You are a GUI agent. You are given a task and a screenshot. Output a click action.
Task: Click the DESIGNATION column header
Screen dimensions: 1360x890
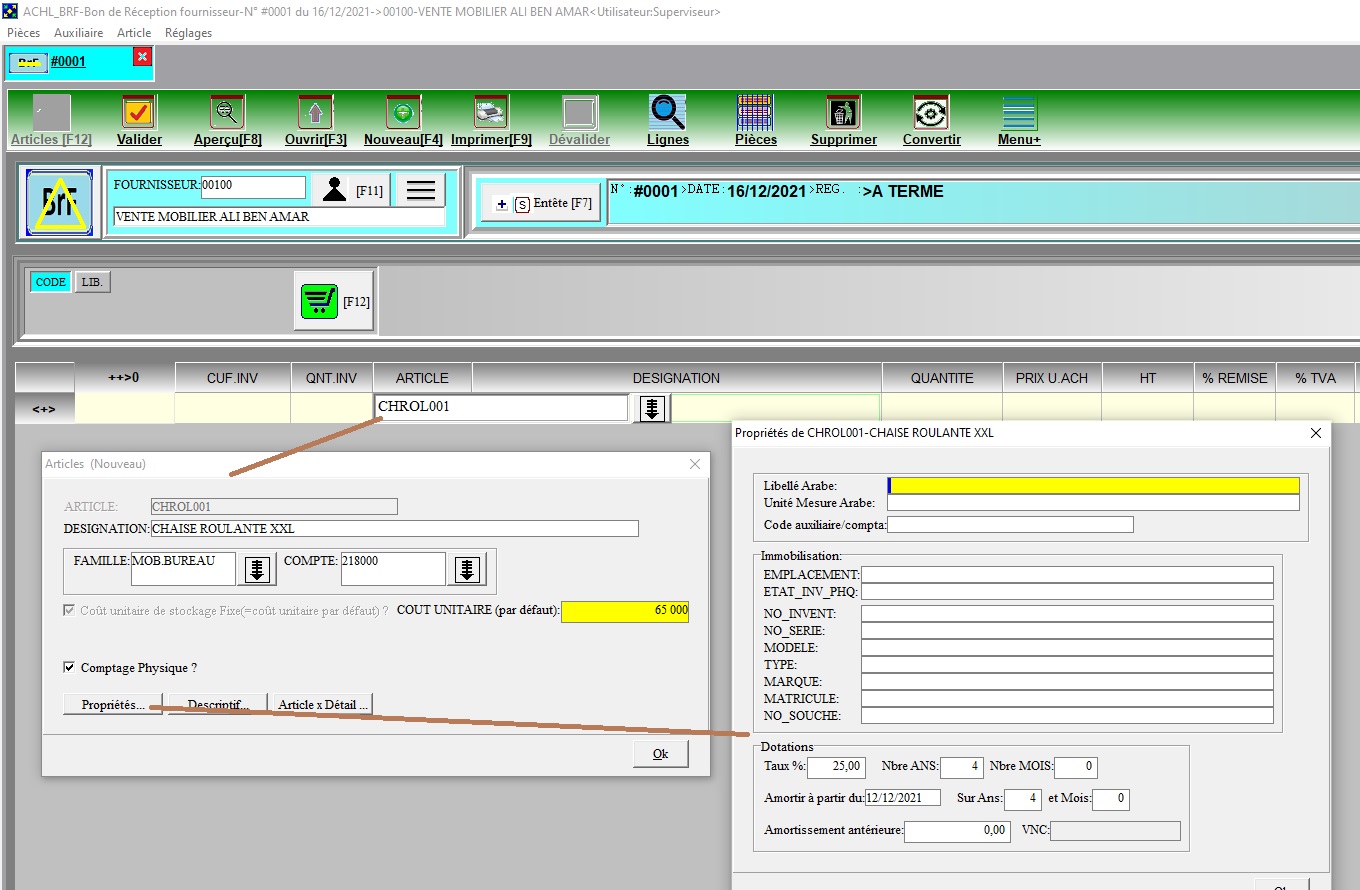tap(676, 378)
